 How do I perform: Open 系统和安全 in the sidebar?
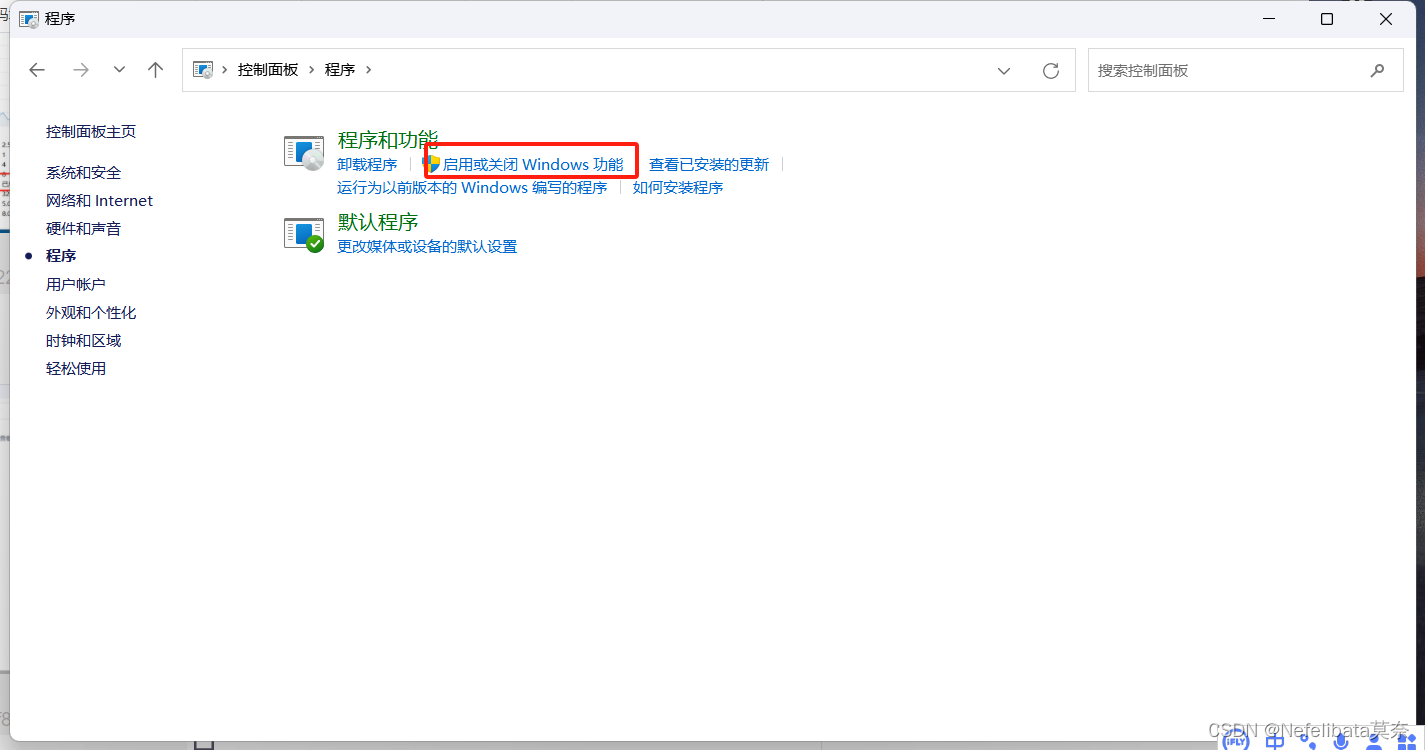[83, 172]
